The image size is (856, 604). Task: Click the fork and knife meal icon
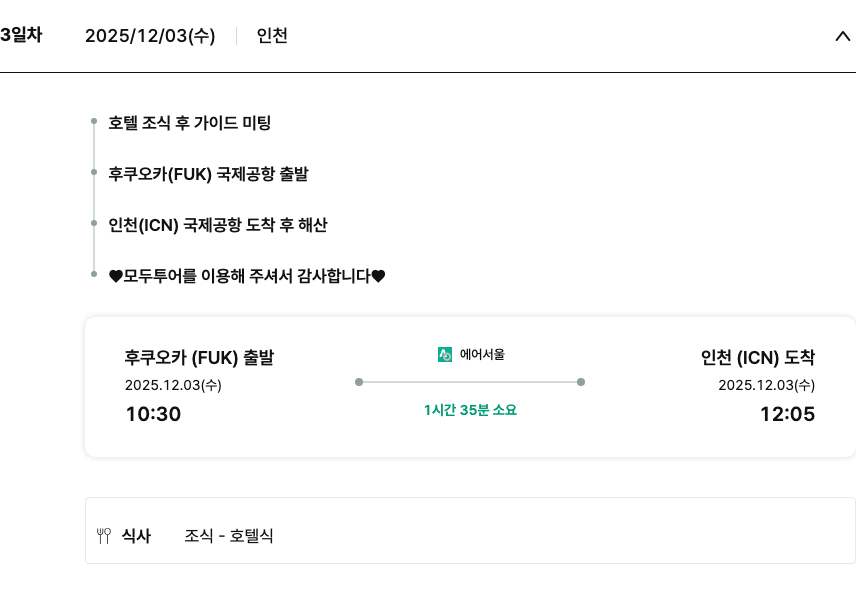click(103, 536)
